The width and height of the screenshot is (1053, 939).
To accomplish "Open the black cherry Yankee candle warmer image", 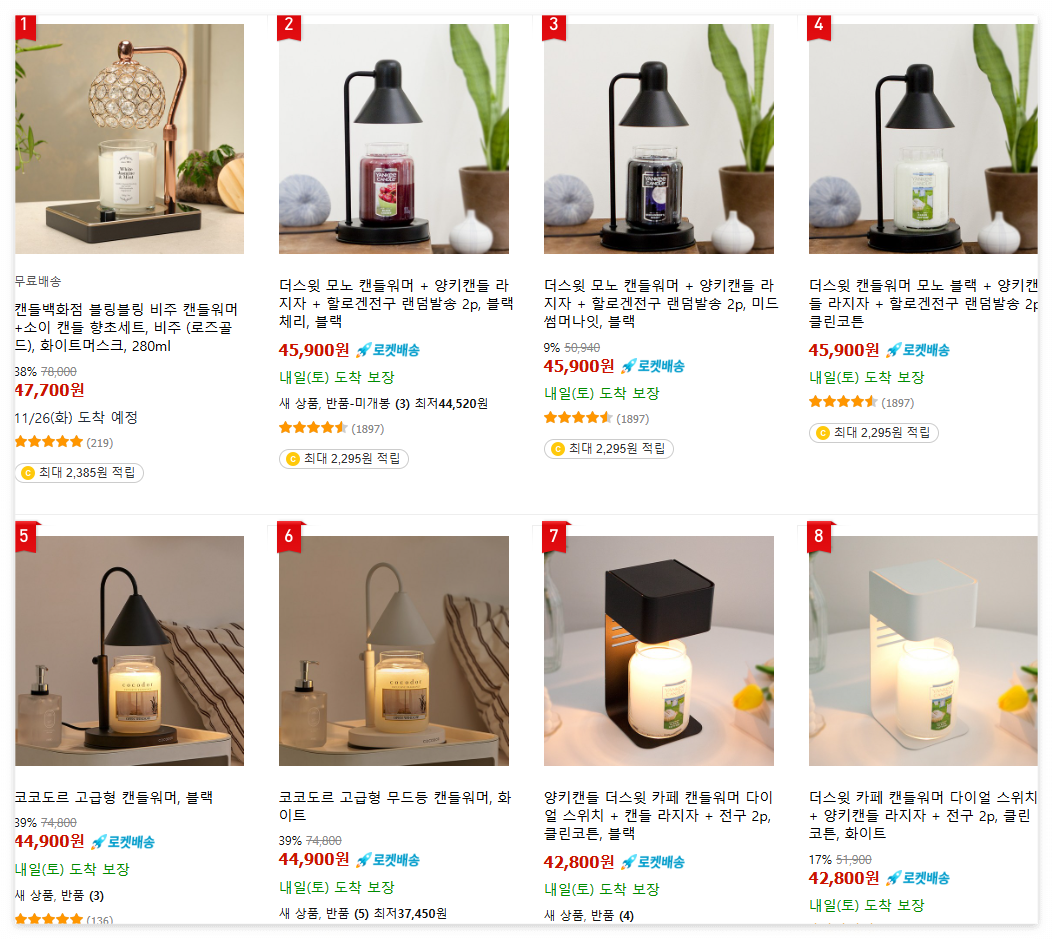I will [x=394, y=139].
